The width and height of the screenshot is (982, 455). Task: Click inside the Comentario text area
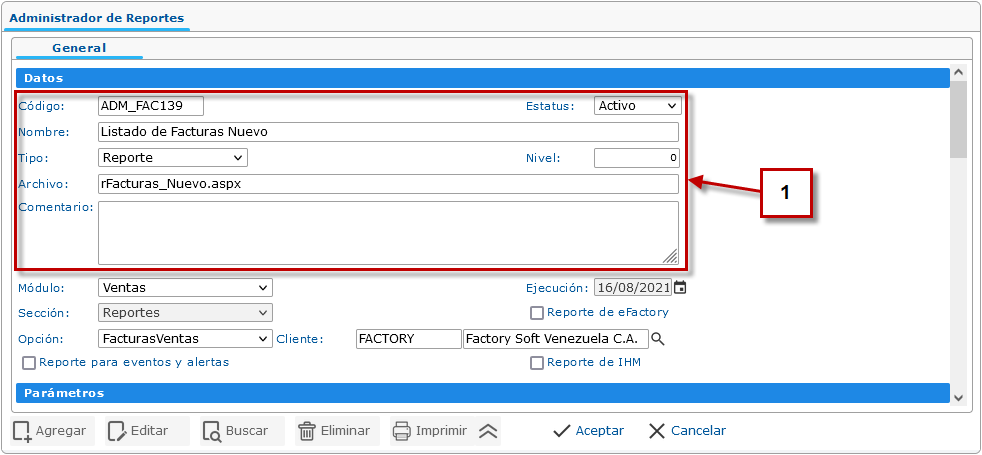[388, 233]
